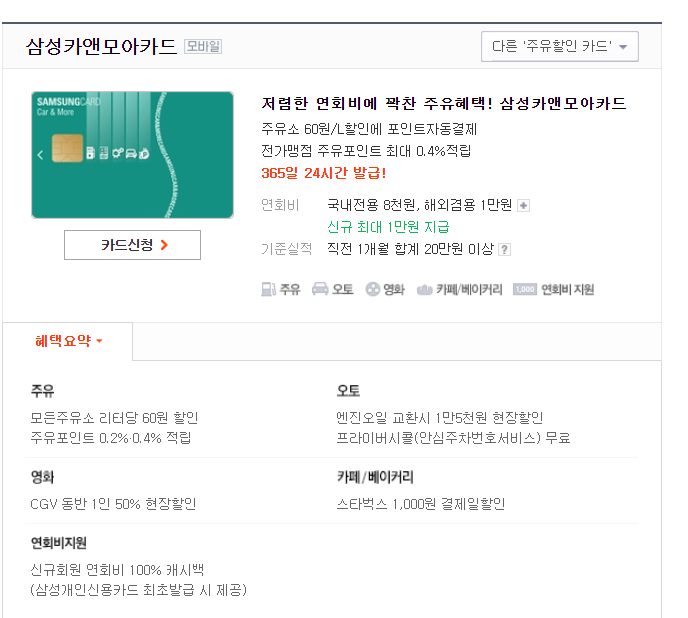Click the 주유 fuel pump icon
The height and width of the screenshot is (618, 688).
[x=268, y=289]
